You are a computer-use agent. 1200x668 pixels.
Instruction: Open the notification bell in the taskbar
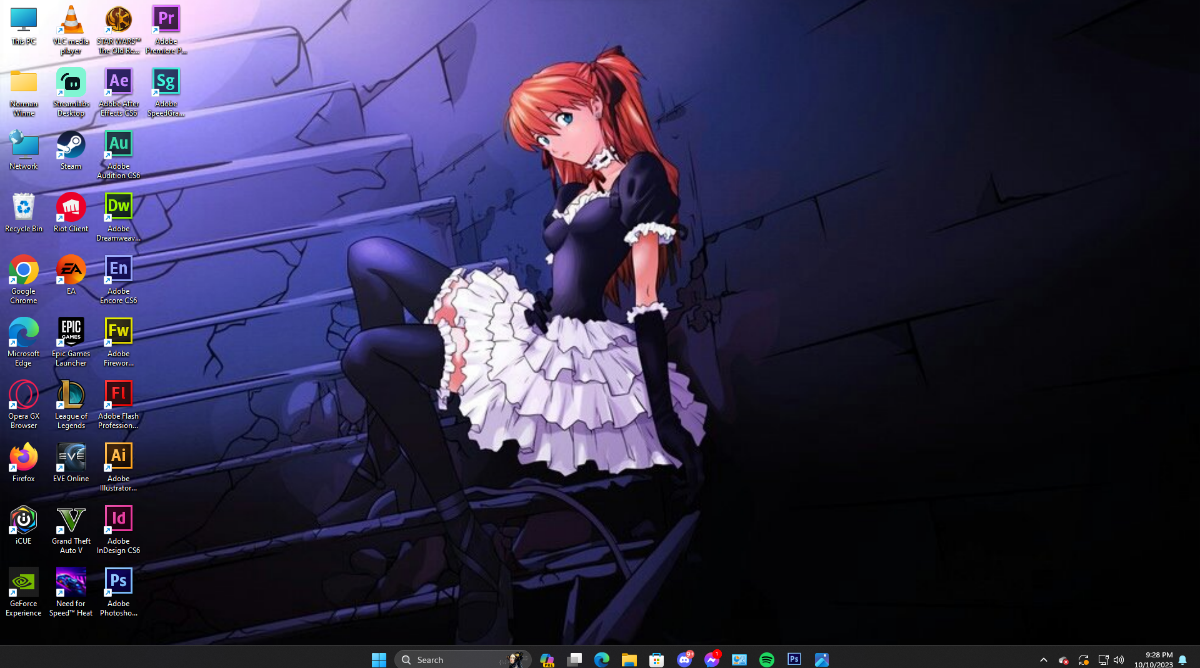(1183, 660)
